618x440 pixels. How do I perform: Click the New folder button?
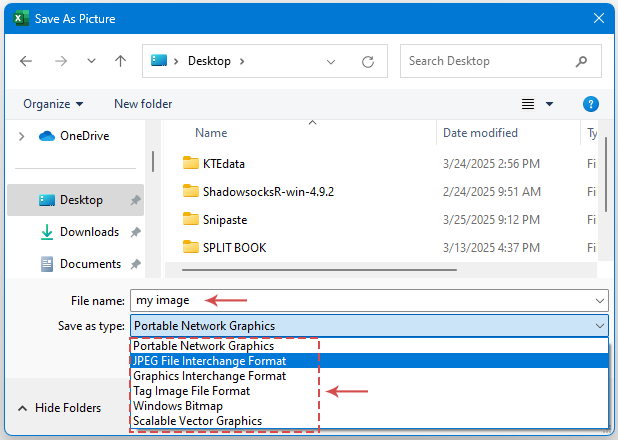[143, 104]
